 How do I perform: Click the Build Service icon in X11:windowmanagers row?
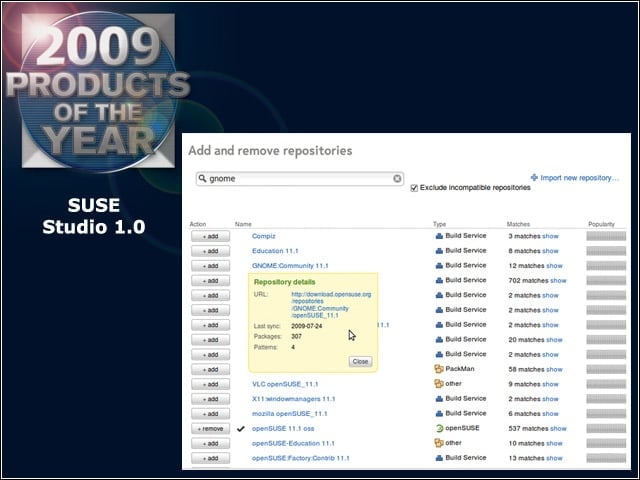click(439, 399)
